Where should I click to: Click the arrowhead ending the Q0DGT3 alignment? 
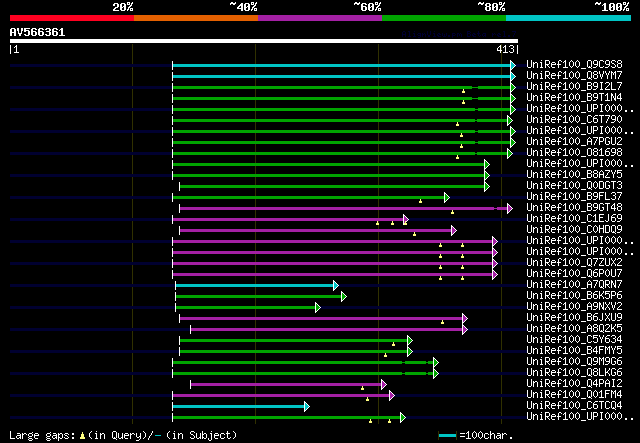pyautogui.click(x=487, y=187)
